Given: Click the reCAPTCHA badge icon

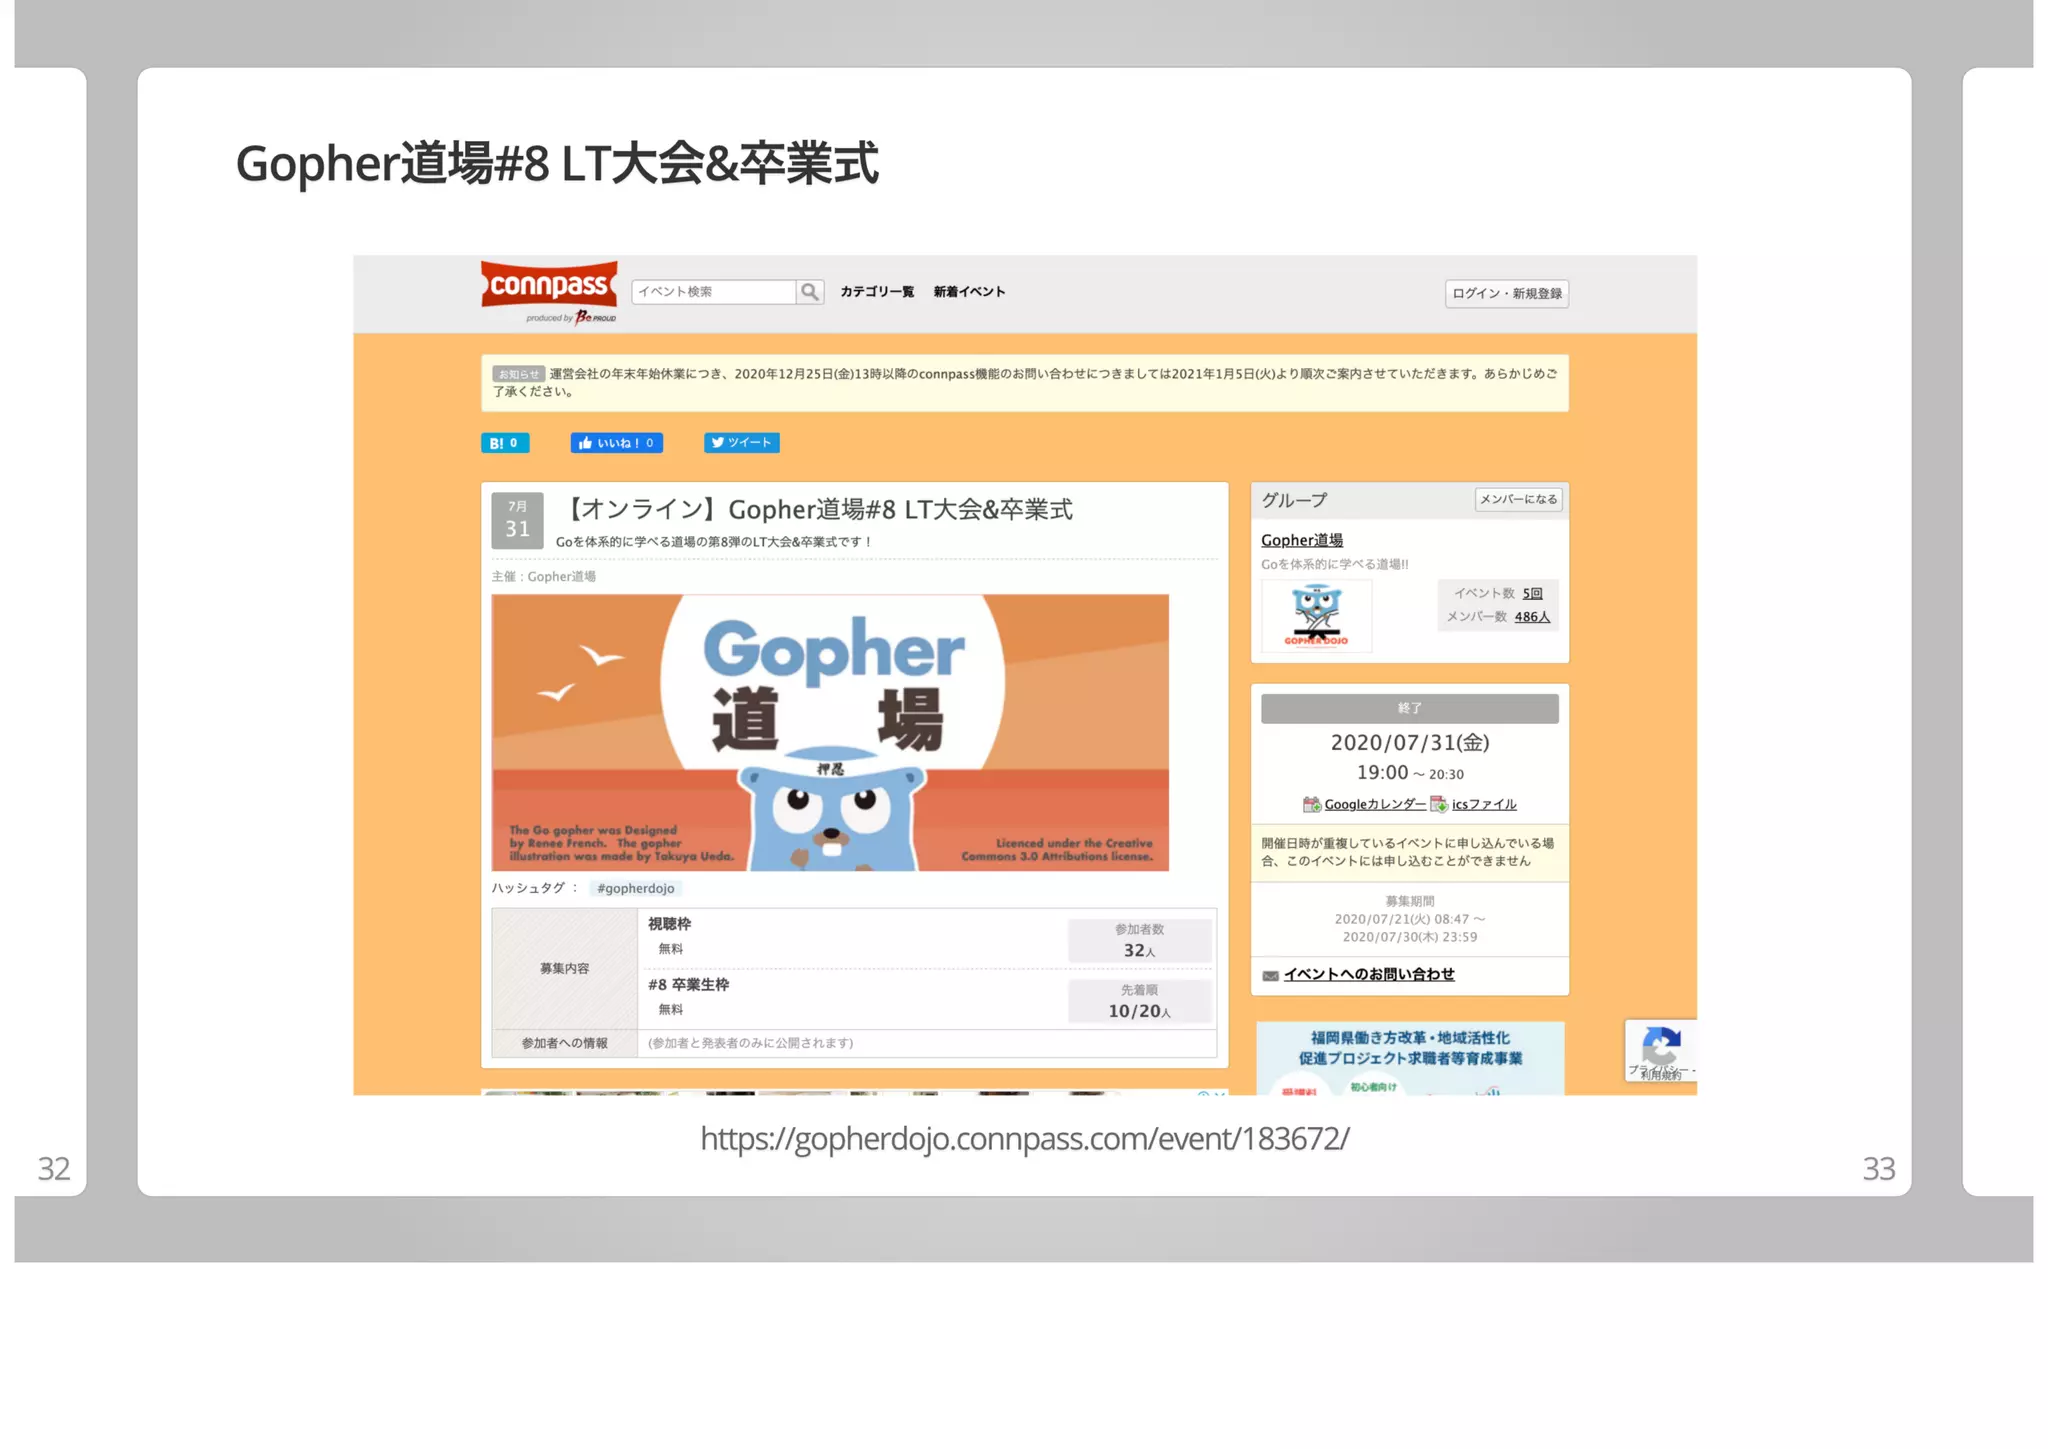Looking at the screenshot, I should (1660, 1050).
